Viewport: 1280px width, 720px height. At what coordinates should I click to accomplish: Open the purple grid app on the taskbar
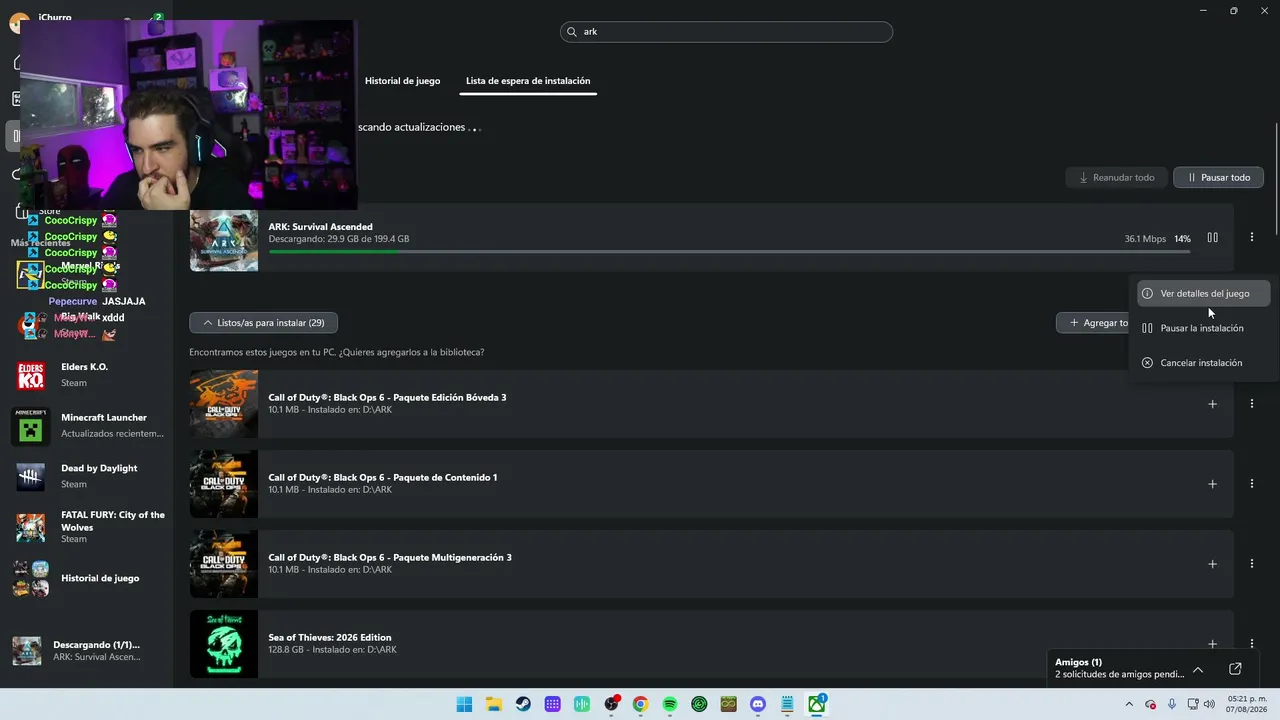pyautogui.click(x=552, y=704)
